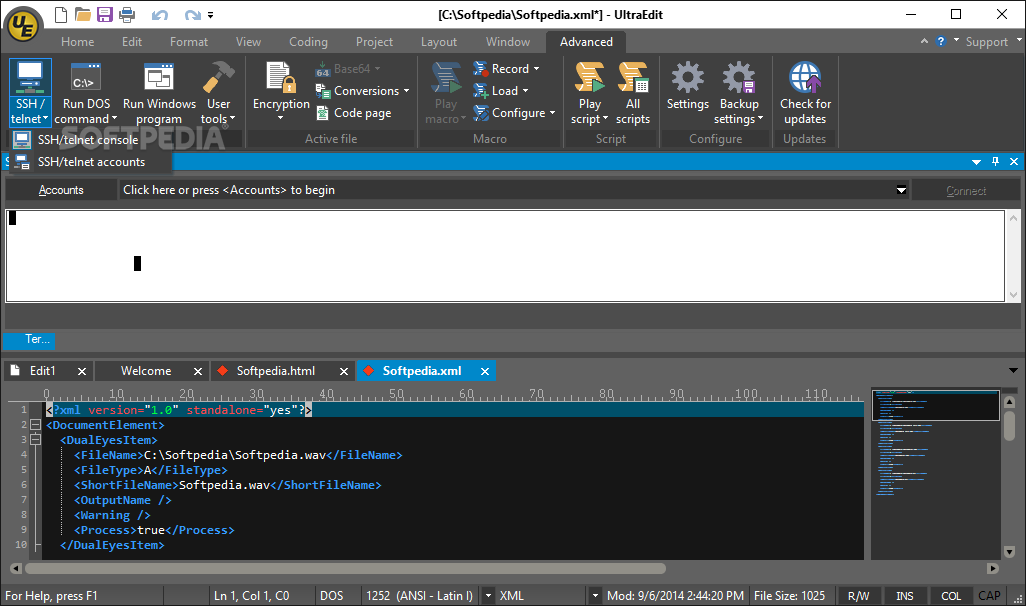Click the Accounts button
The width and height of the screenshot is (1026, 606).
61,190
